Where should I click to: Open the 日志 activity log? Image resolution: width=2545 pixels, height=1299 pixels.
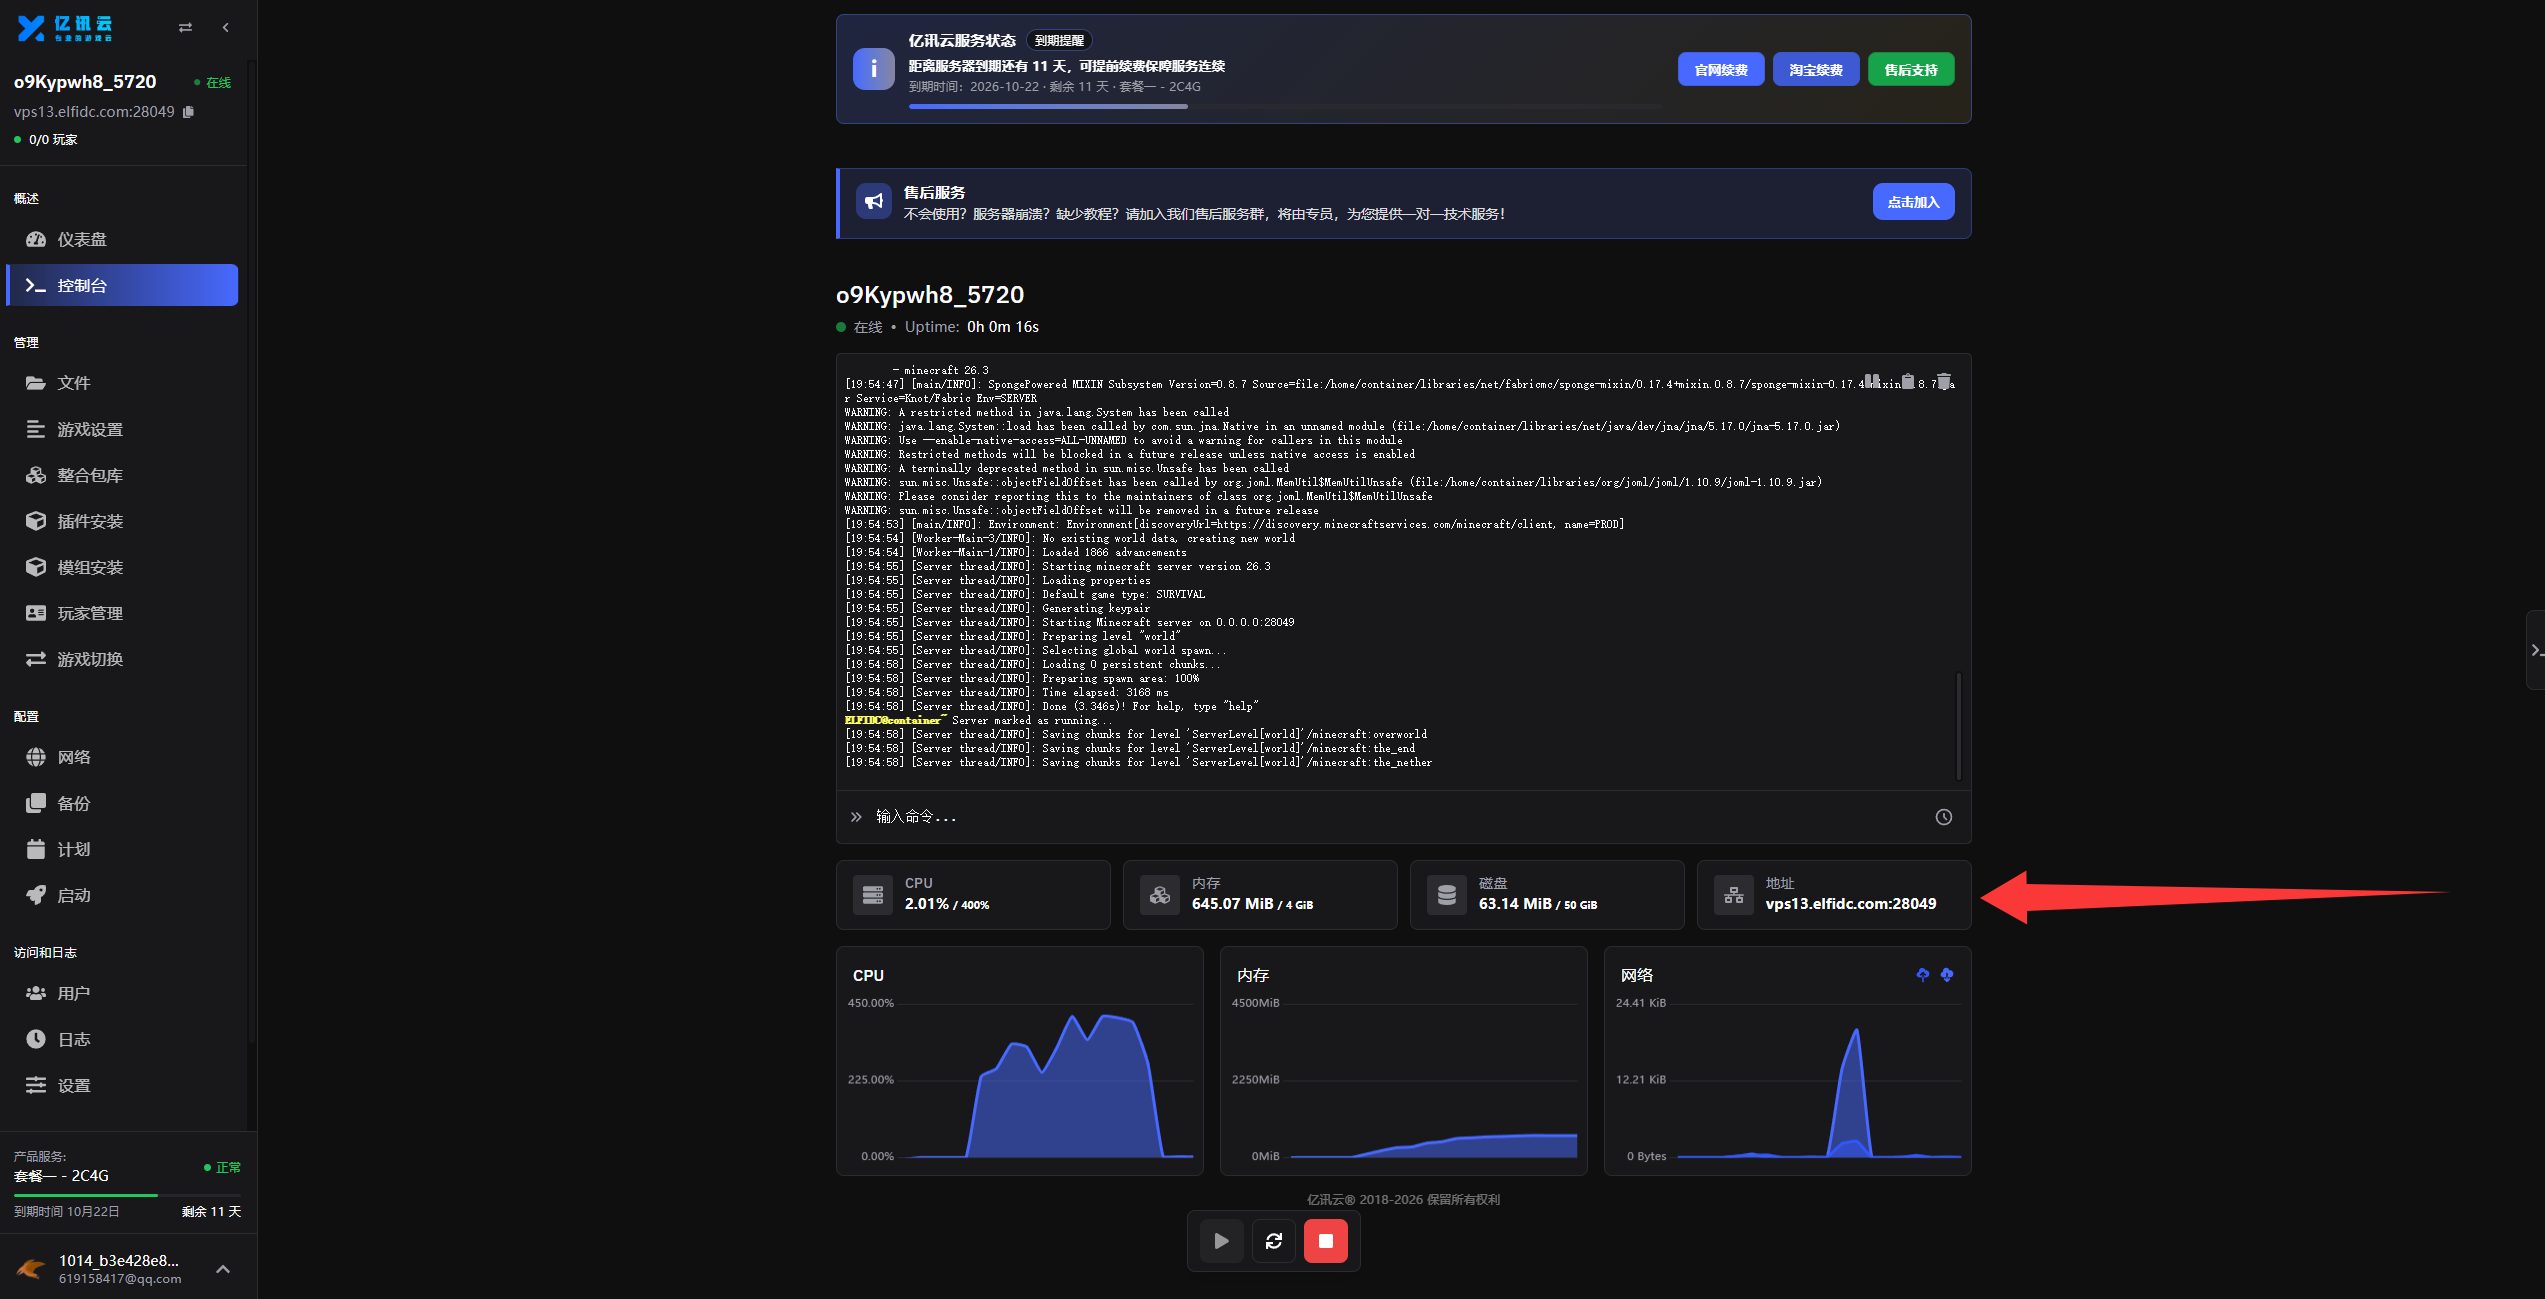122,1039
